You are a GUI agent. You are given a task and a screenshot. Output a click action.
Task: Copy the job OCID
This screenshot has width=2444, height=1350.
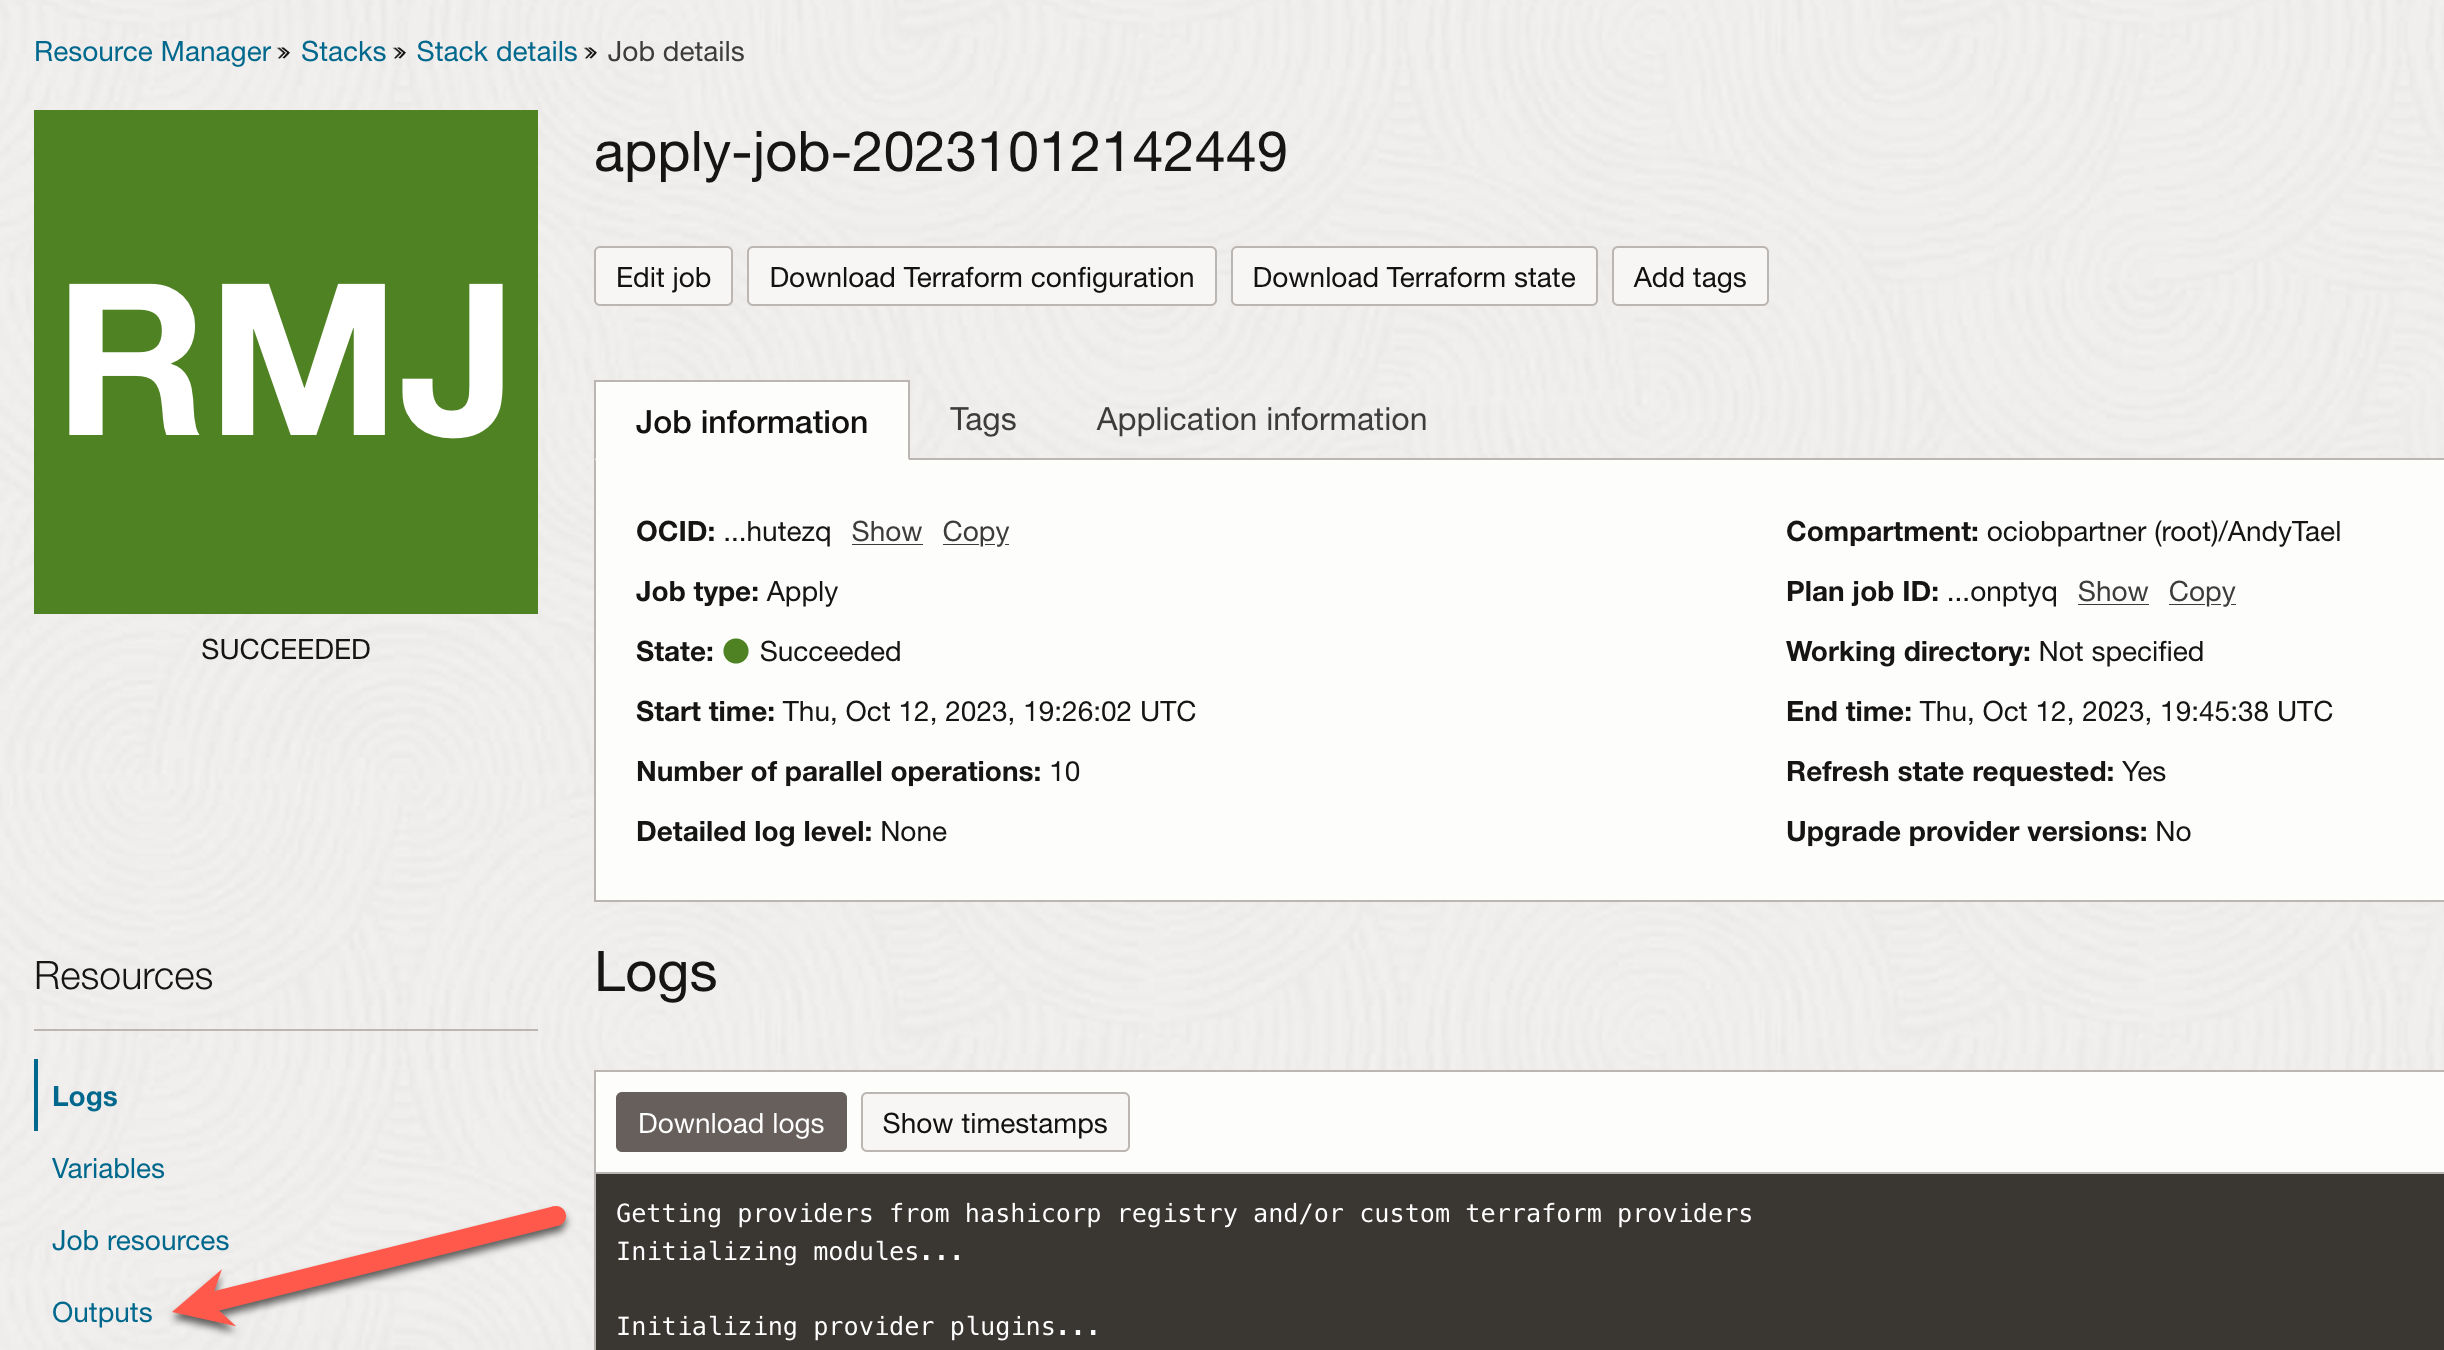point(975,531)
